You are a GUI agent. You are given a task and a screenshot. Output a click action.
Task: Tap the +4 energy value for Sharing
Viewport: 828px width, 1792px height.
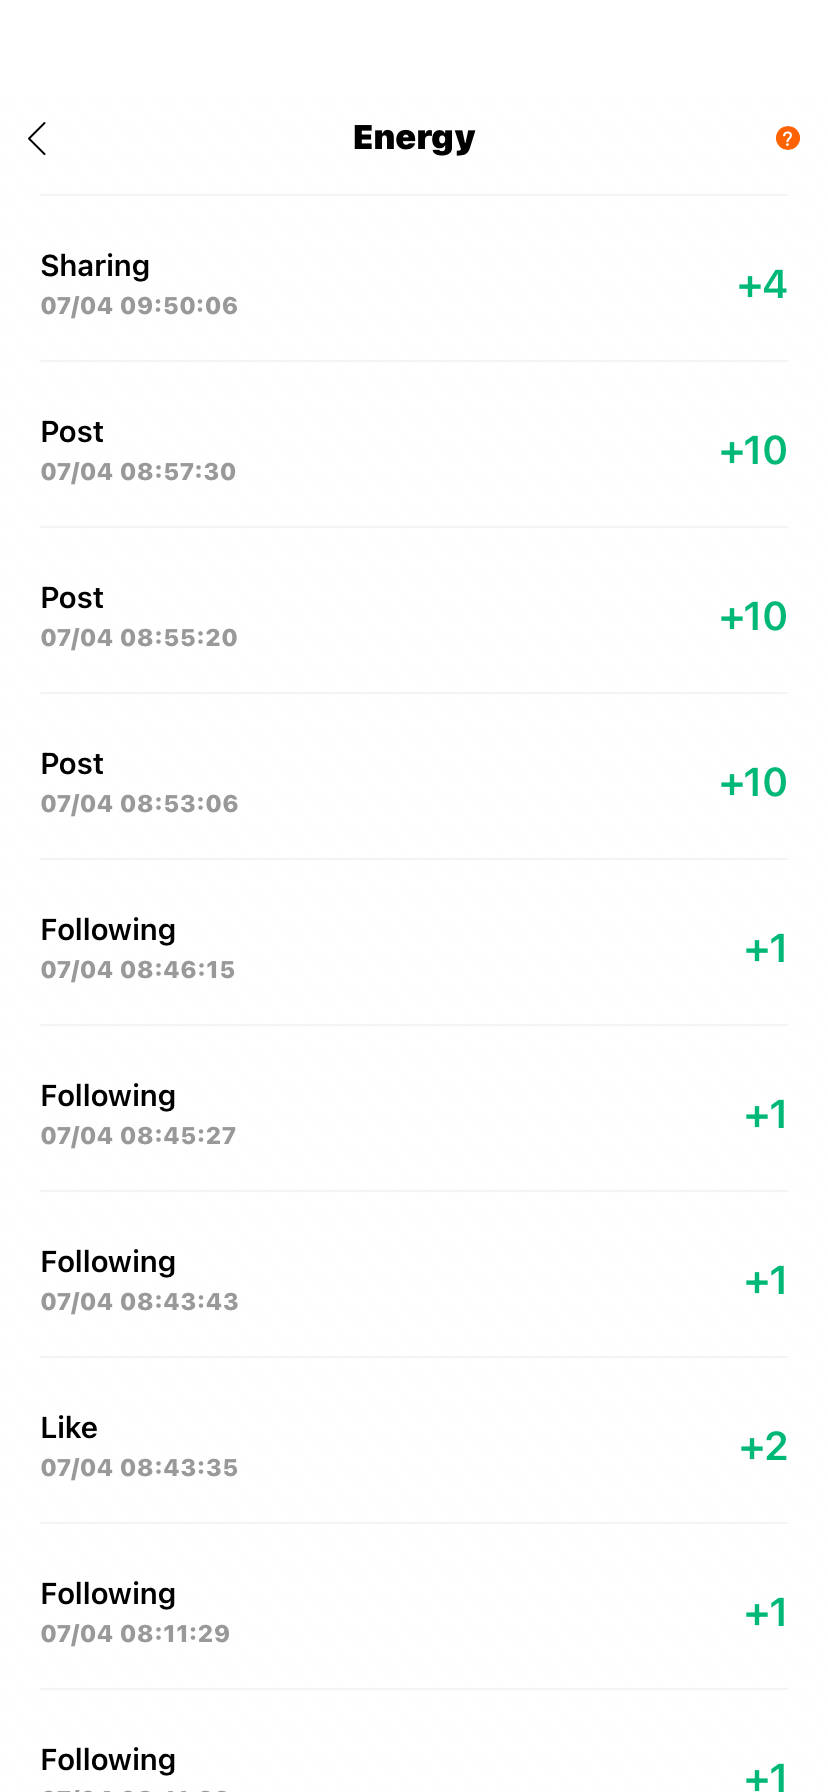763,285
